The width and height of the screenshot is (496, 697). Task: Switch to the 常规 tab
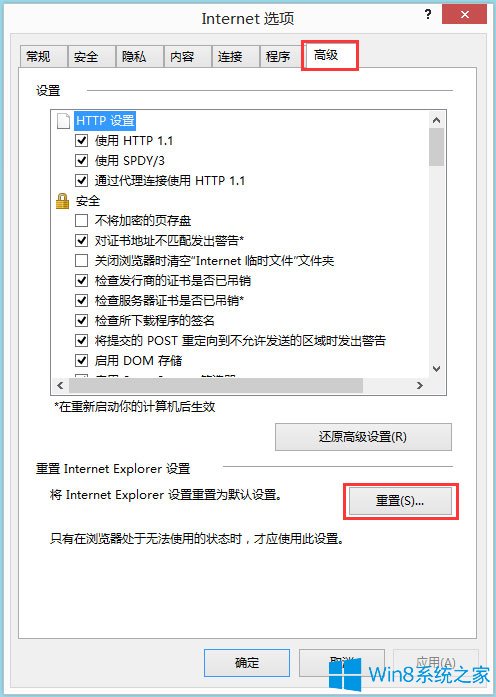coord(43,56)
